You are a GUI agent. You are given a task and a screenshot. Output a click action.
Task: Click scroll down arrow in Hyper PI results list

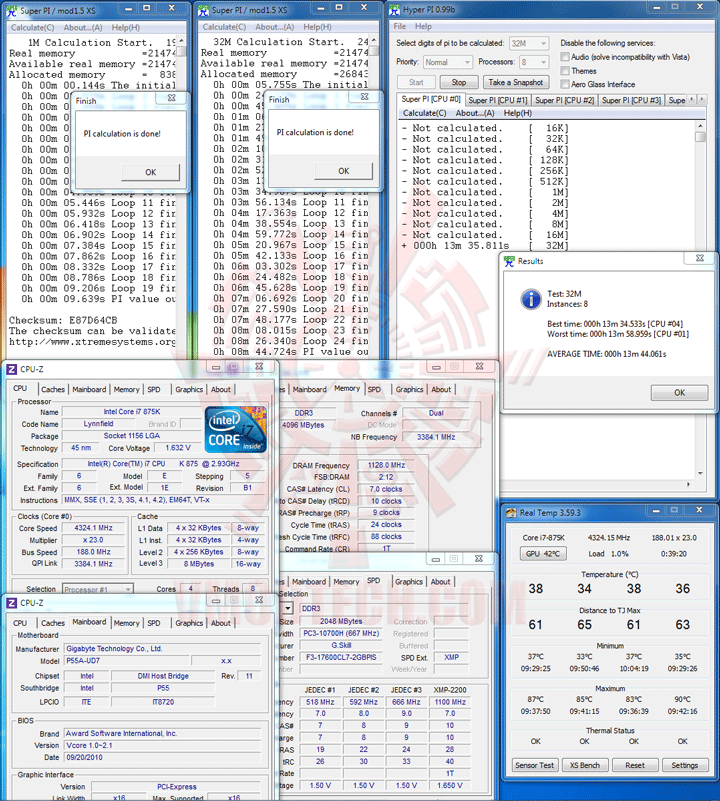700,473
